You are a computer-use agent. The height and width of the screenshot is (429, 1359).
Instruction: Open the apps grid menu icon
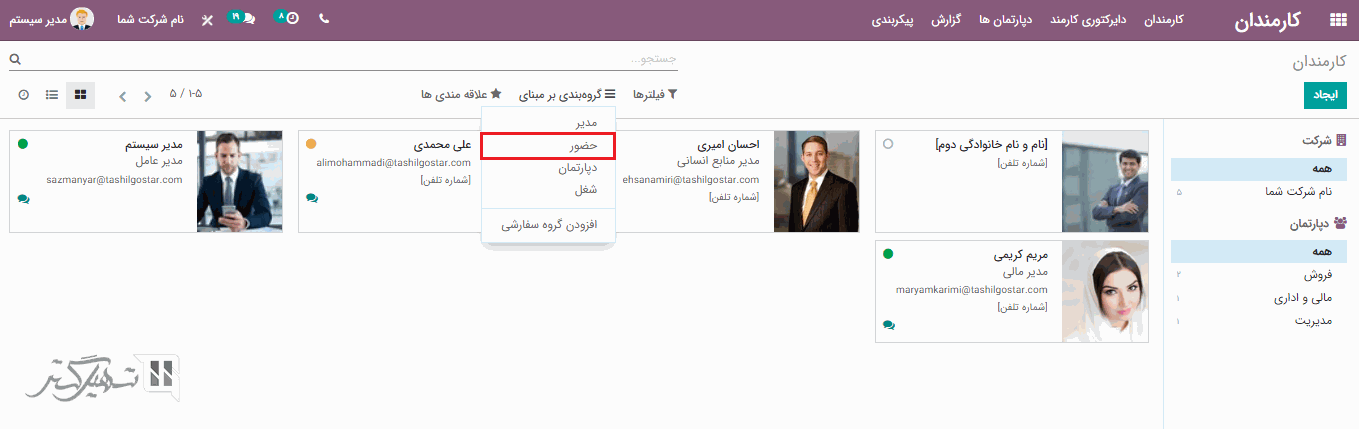click(x=1337, y=20)
